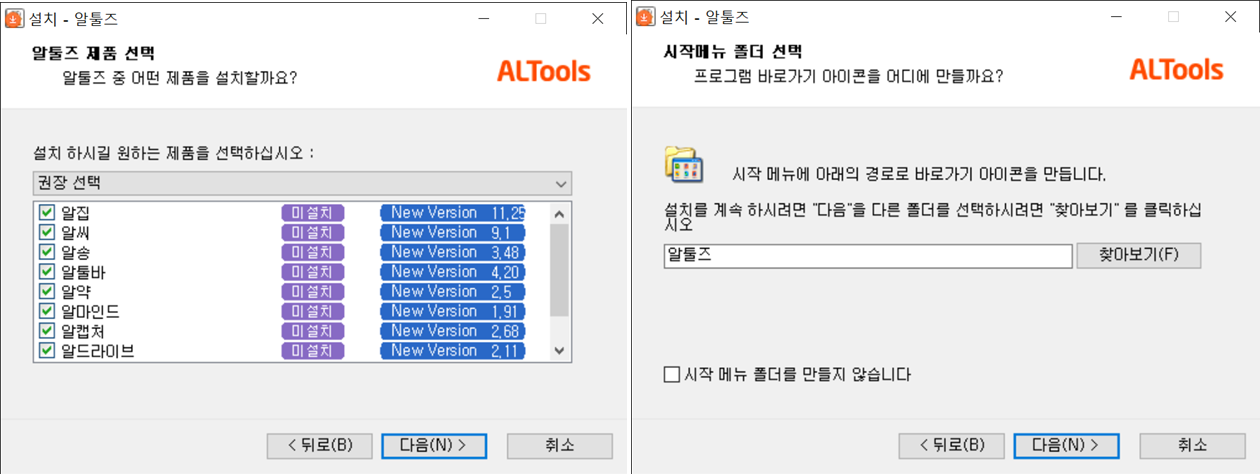
Task: Deselect the 알마인드 checkbox
Action: click(46, 311)
